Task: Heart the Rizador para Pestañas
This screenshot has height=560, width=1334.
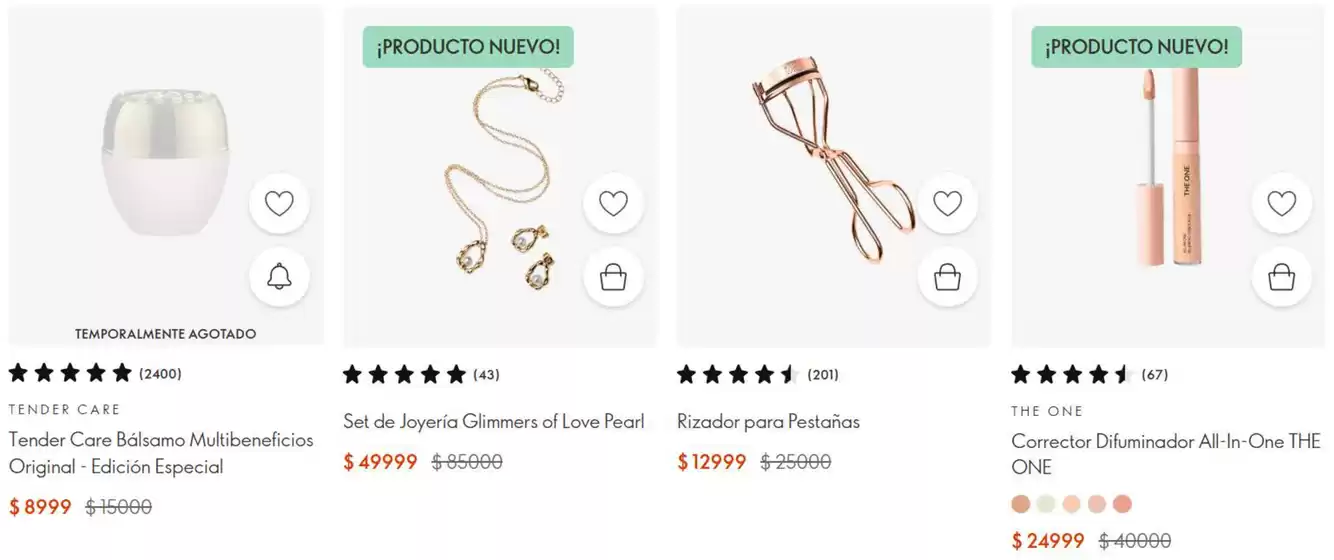Action: (x=947, y=204)
